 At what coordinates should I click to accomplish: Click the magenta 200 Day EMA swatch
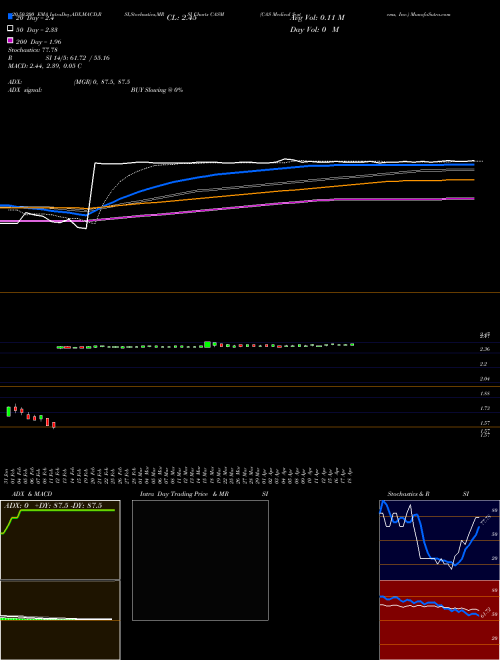click(10, 40)
